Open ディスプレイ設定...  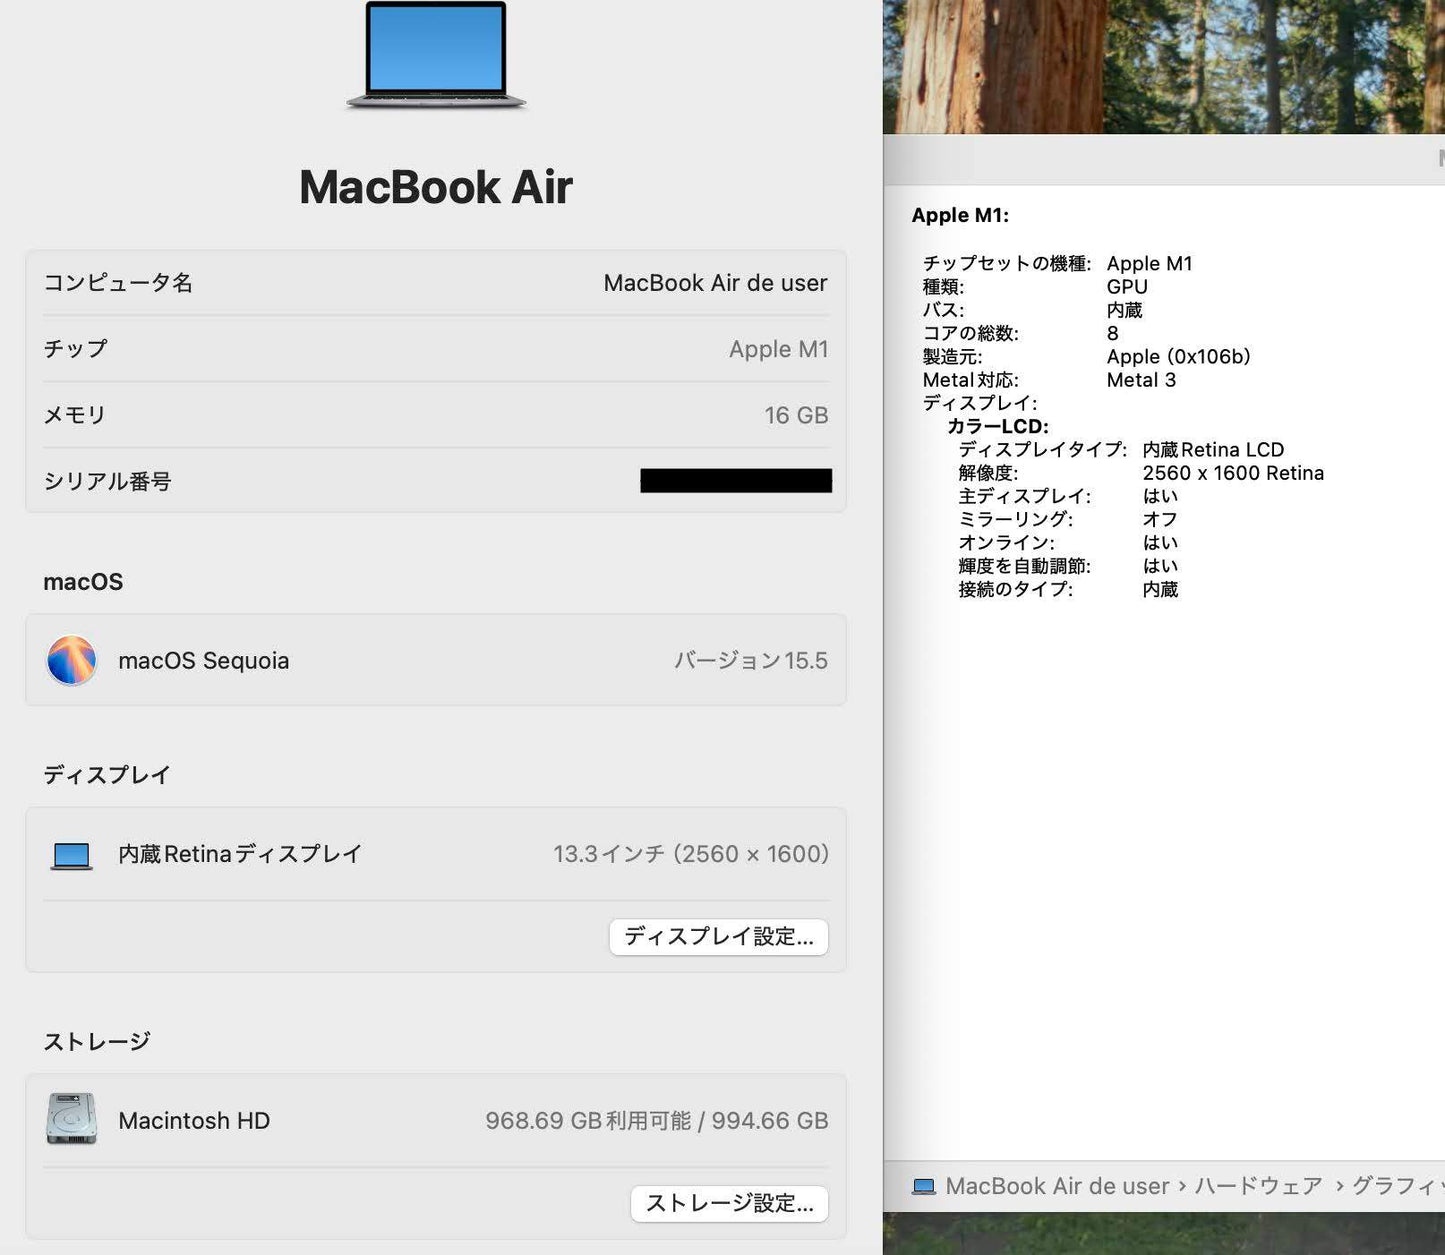click(x=718, y=937)
